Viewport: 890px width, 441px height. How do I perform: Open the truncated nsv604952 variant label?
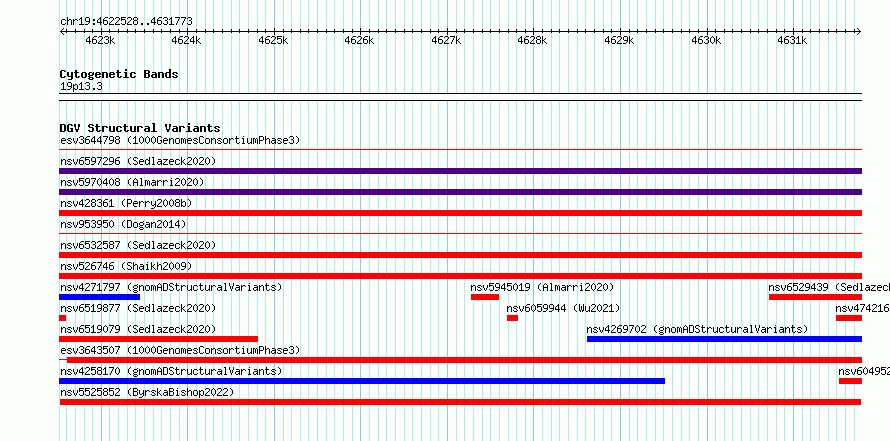864,371
